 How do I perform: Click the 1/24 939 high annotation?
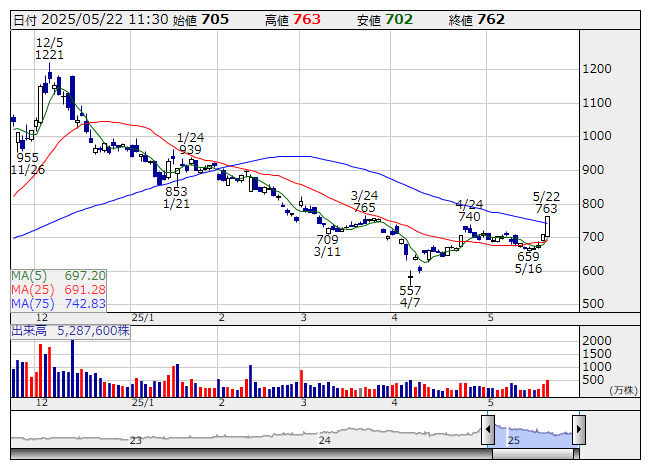(x=190, y=143)
